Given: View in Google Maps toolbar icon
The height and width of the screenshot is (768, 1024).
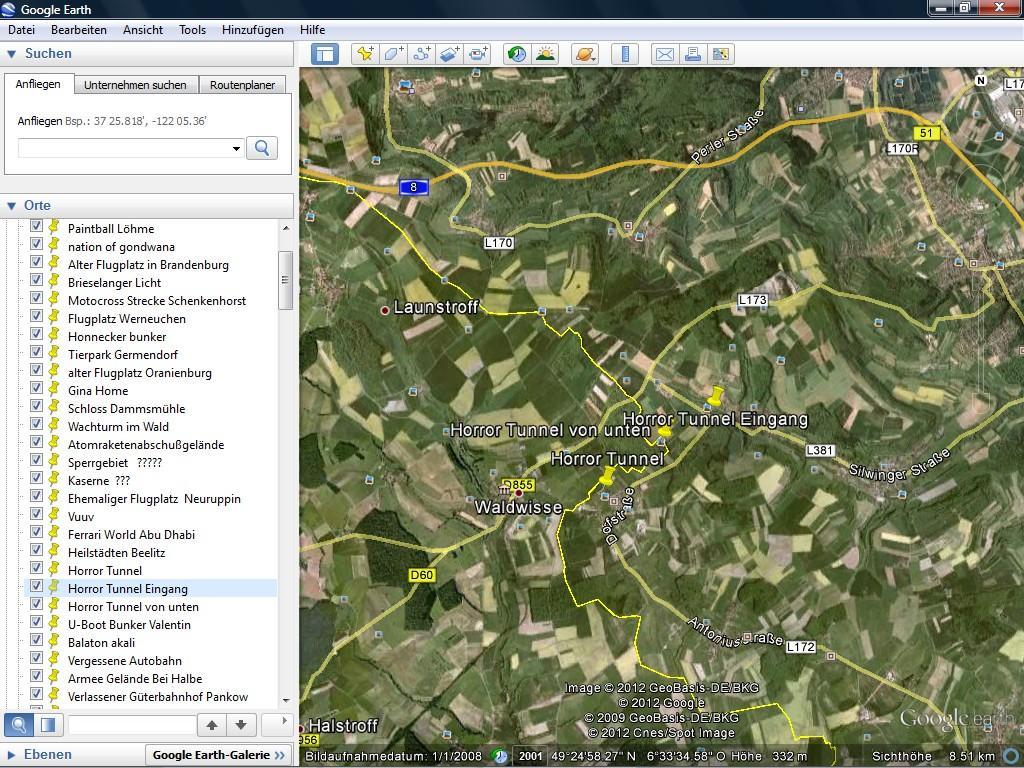Looking at the screenshot, I should 720,54.
